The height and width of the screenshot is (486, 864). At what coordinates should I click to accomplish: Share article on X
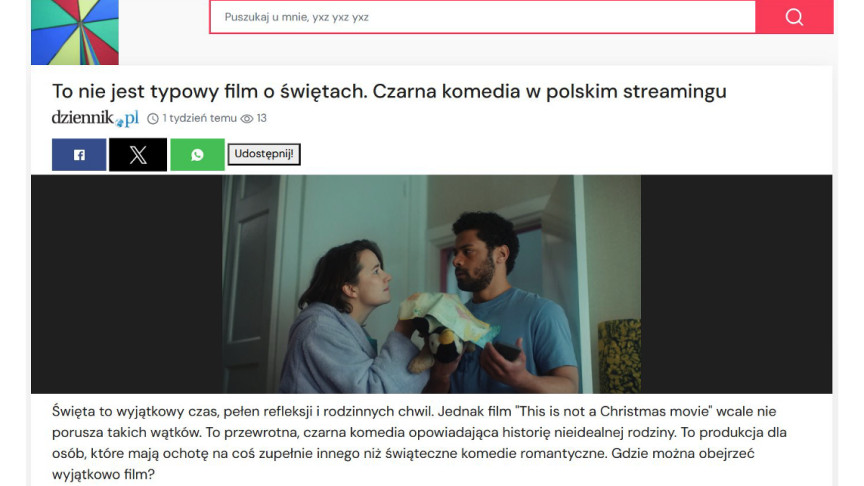click(138, 155)
